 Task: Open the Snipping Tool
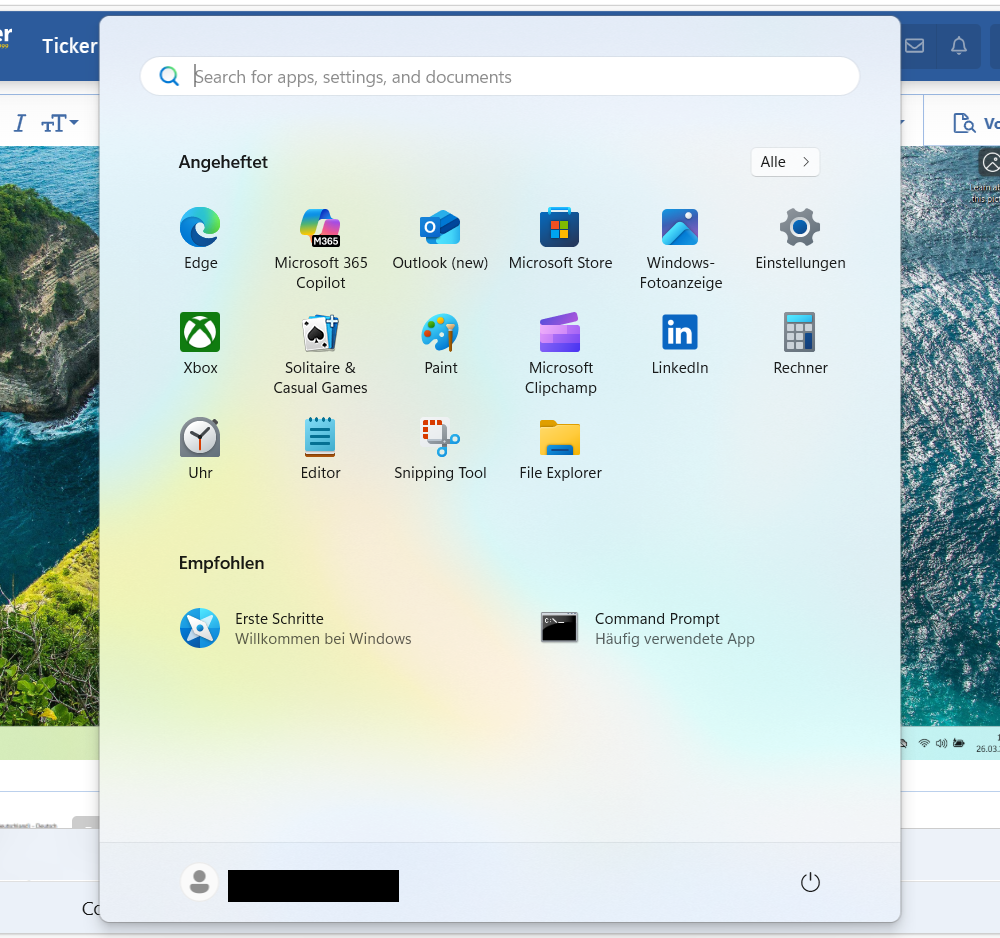(x=440, y=450)
